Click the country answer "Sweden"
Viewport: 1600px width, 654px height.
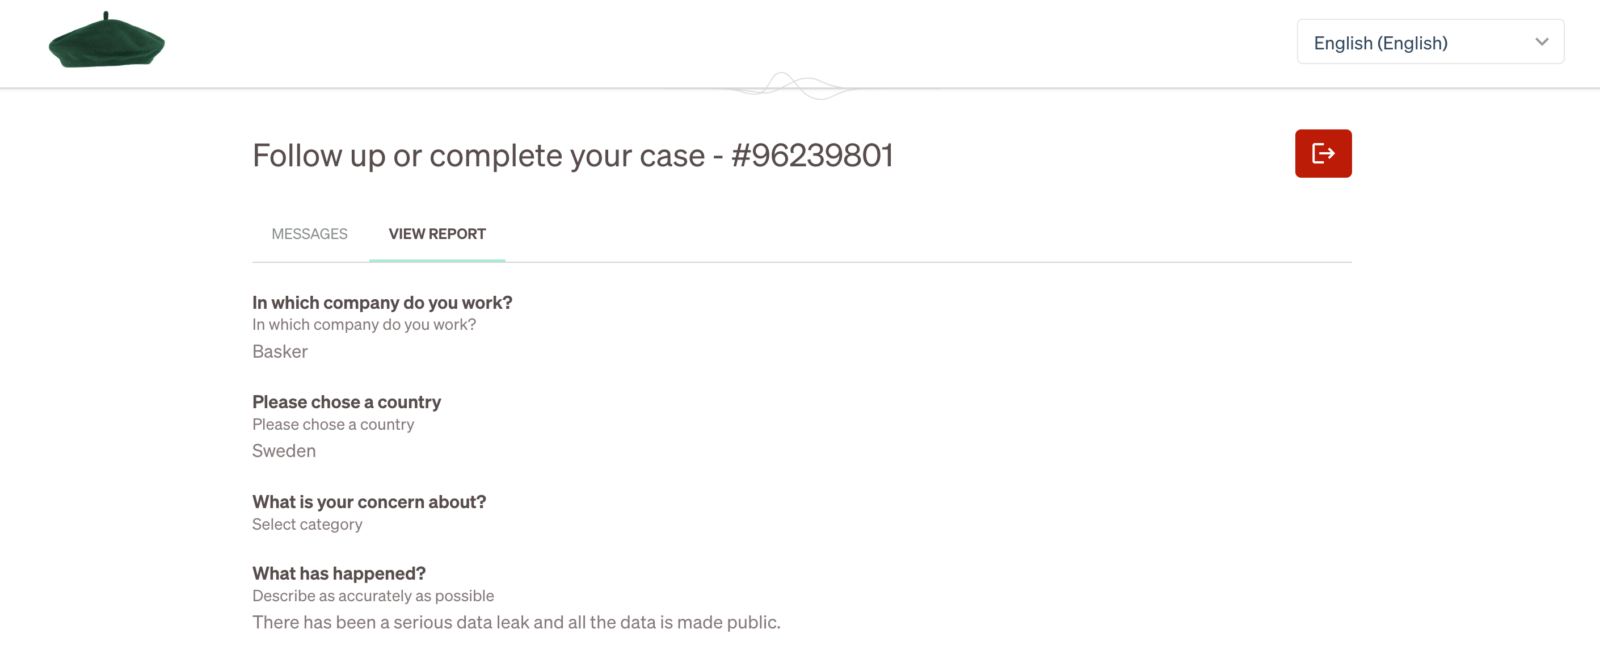click(284, 451)
